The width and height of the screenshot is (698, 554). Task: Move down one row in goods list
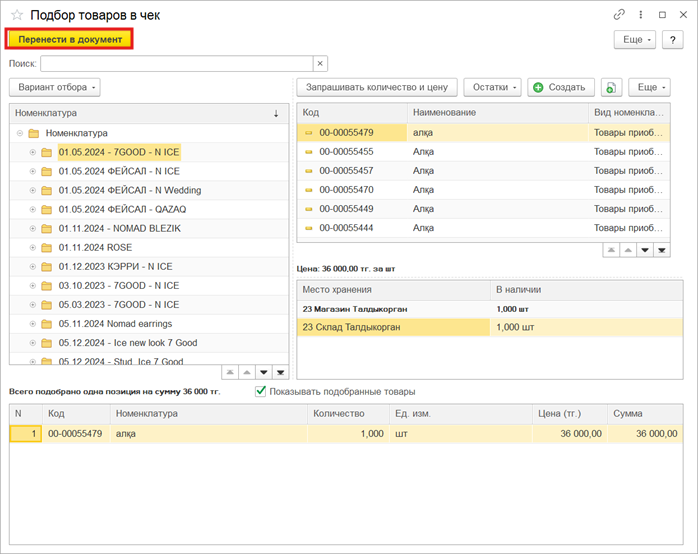[x=645, y=250]
